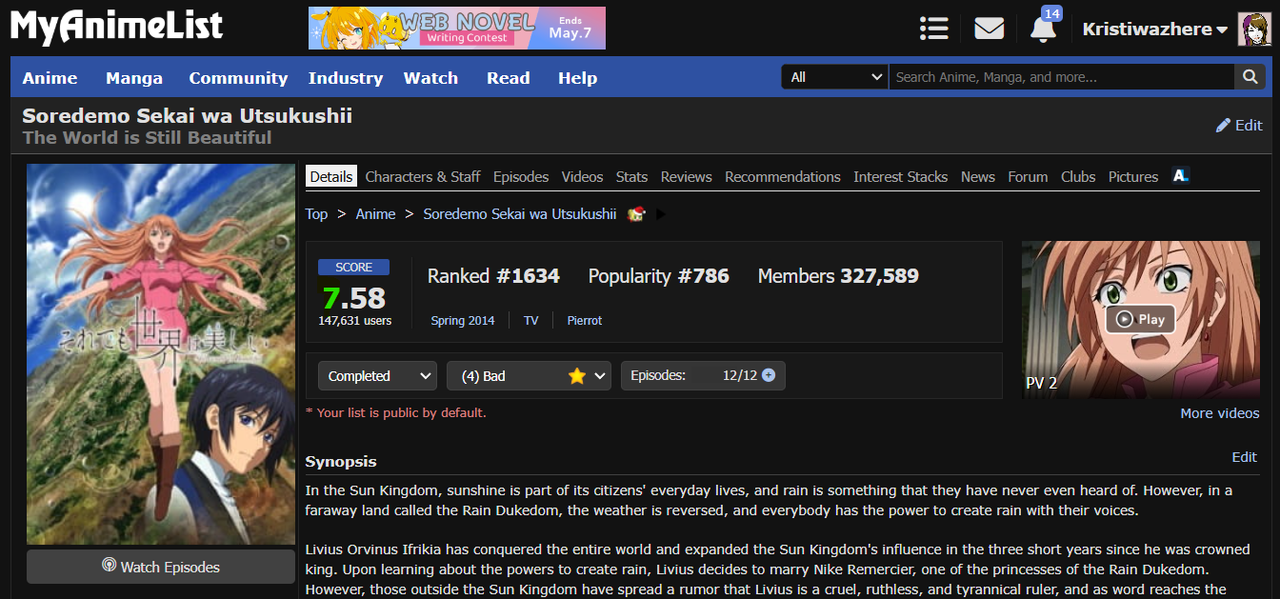This screenshot has width=1280, height=599.
Task: Click the small emoji icon after breadcrumb title
Action: [x=635, y=214]
